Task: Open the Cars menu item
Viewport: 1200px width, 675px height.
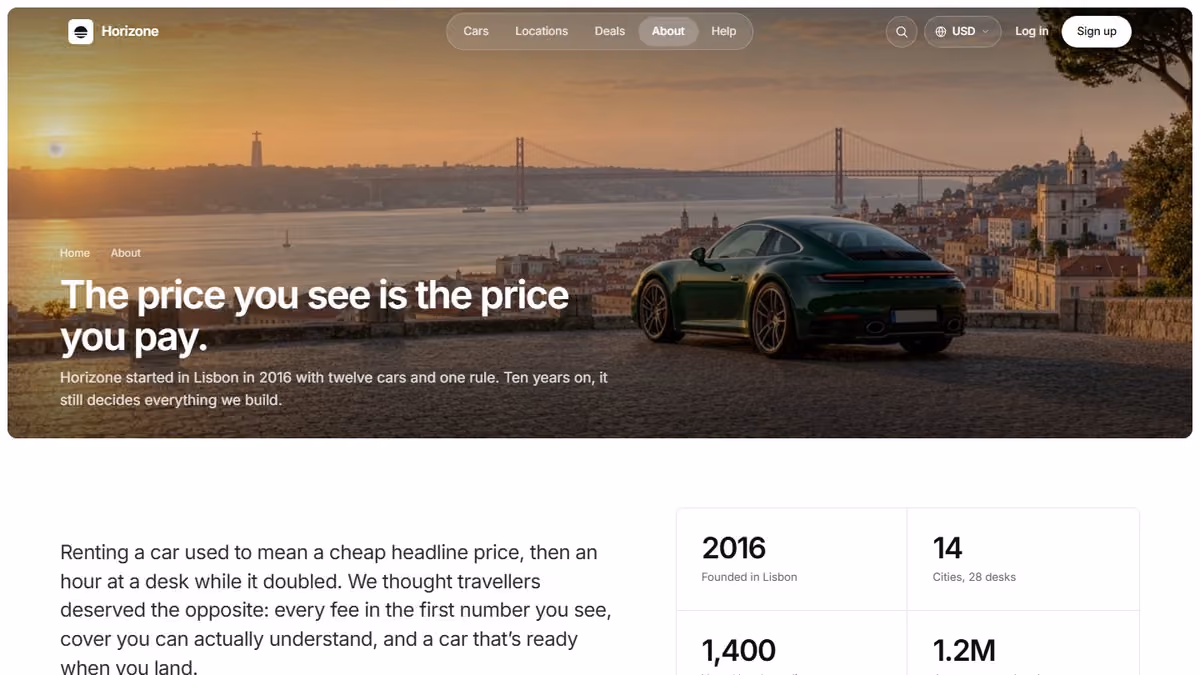Action: coord(476,31)
